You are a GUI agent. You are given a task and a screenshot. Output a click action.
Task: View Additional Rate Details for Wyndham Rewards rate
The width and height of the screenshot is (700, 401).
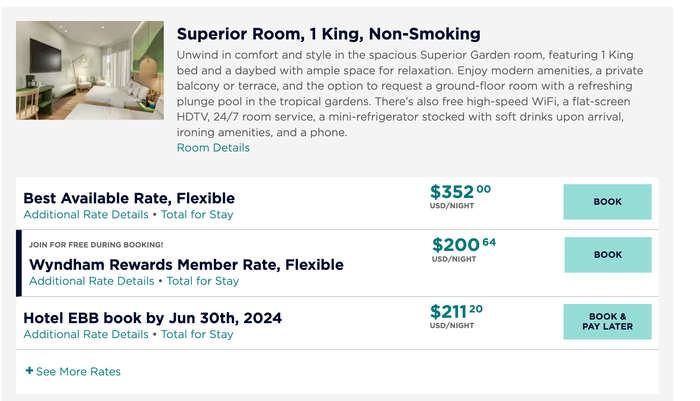coord(92,281)
